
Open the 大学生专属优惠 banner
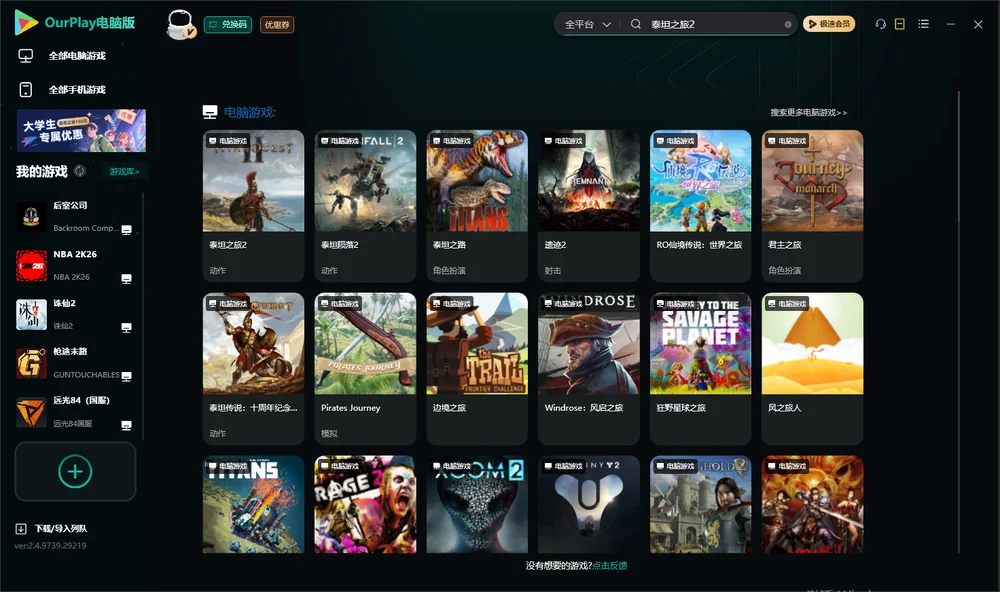[81, 130]
